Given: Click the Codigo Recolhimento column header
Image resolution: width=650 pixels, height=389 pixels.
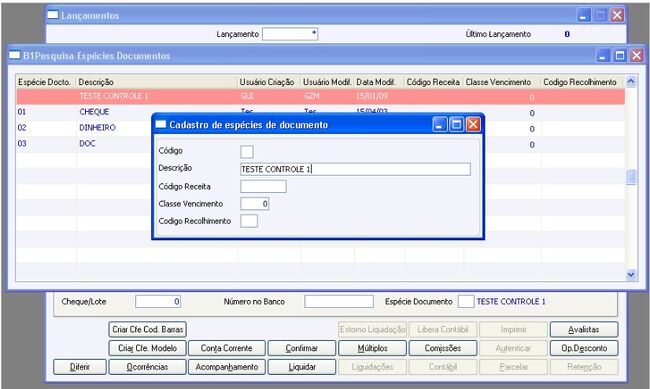Looking at the screenshot, I should pos(582,82).
